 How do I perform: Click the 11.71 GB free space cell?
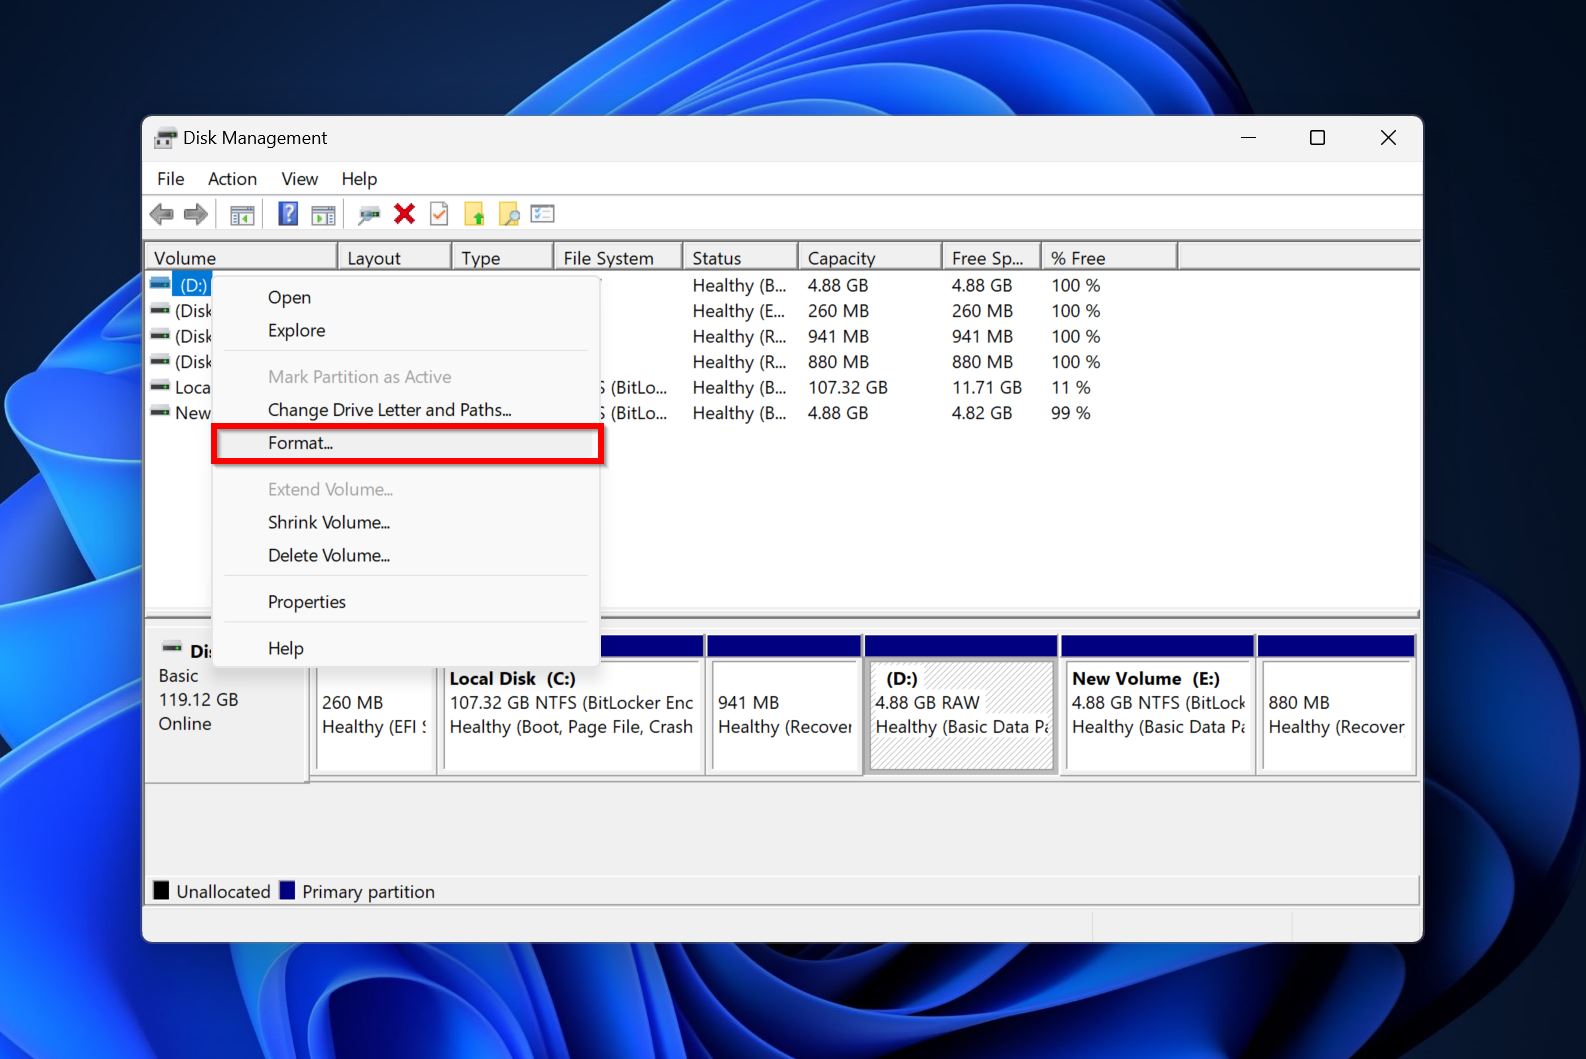986,387
